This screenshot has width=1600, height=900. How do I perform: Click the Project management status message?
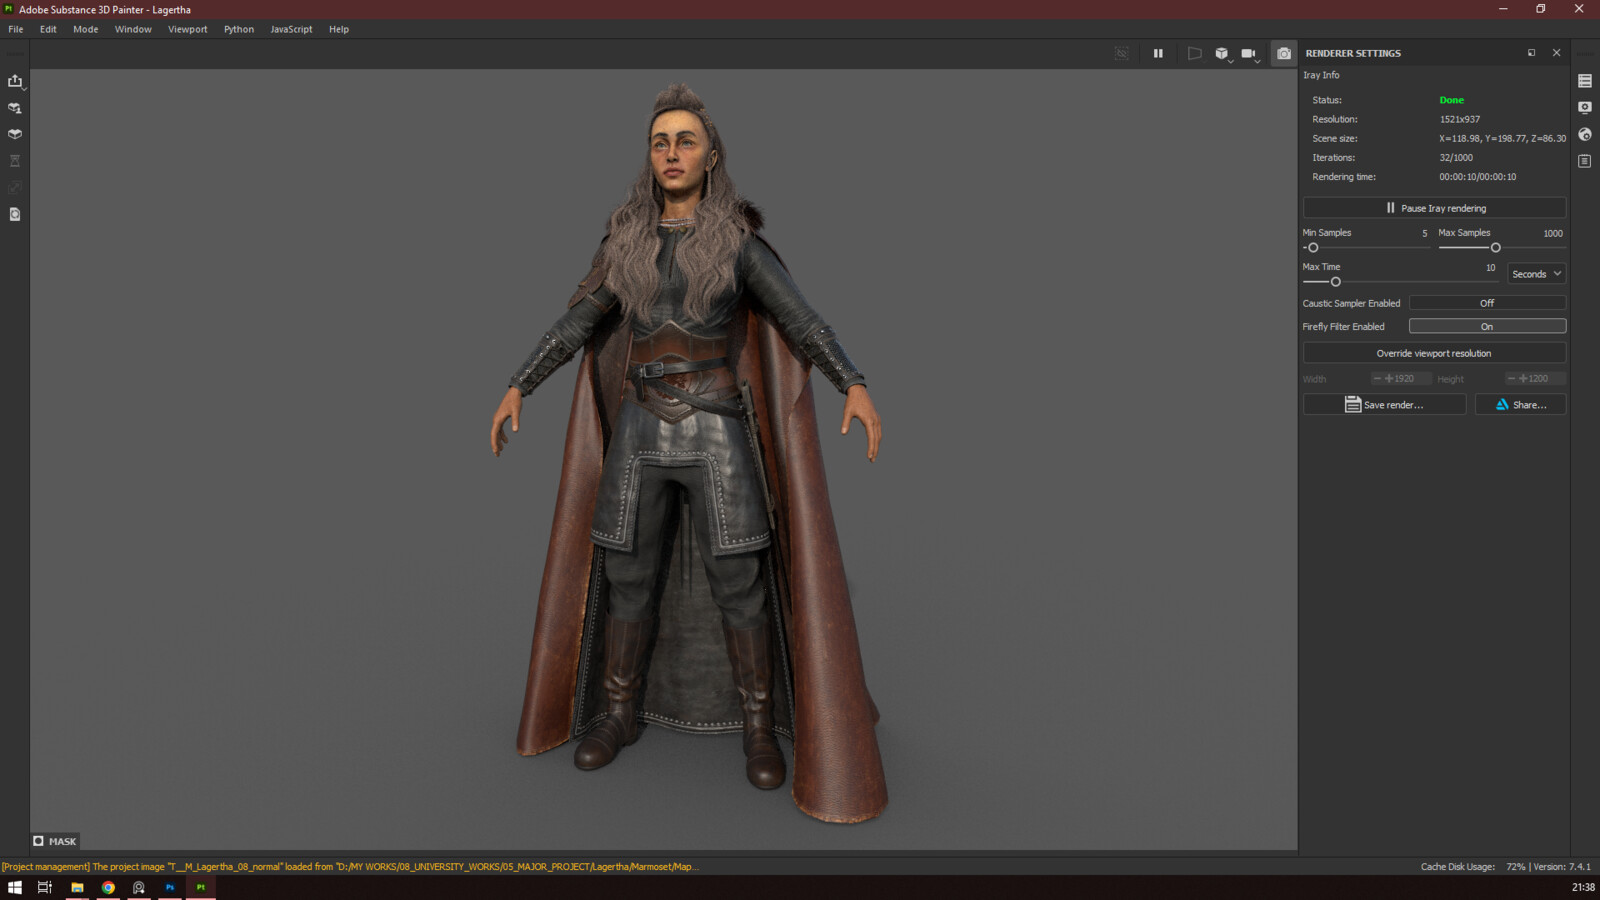tap(349, 867)
